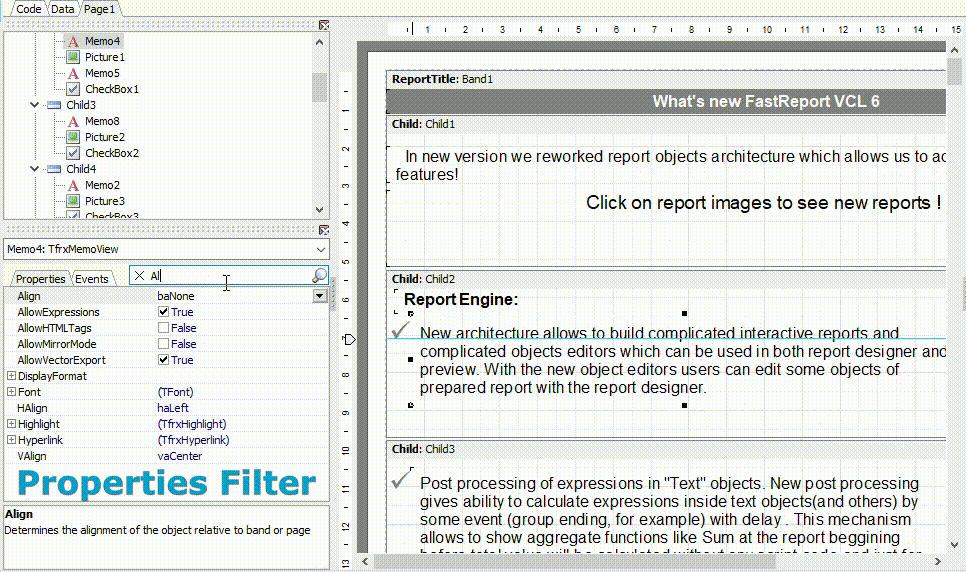Select the Memo4 text object icon
Image resolution: width=966 pixels, height=572 pixels.
(73, 41)
